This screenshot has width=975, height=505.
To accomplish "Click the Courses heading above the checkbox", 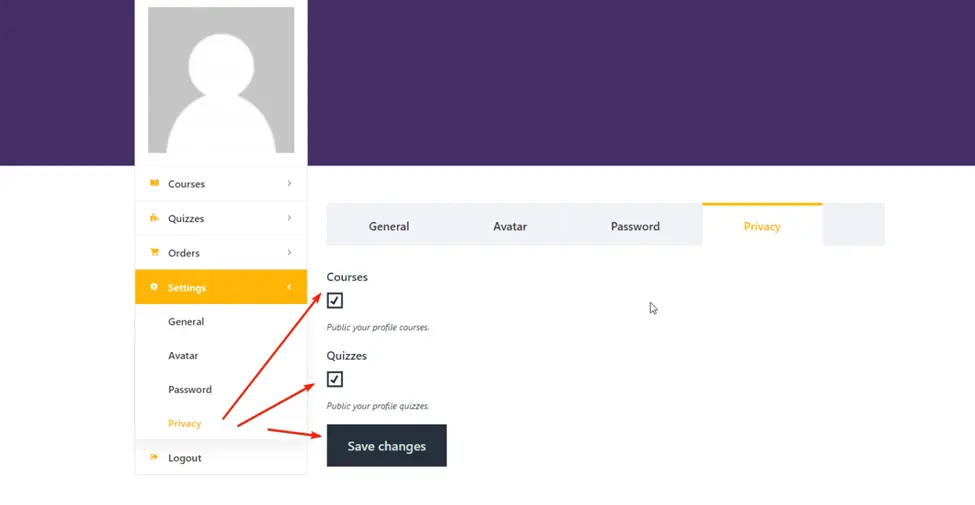I will [347, 277].
